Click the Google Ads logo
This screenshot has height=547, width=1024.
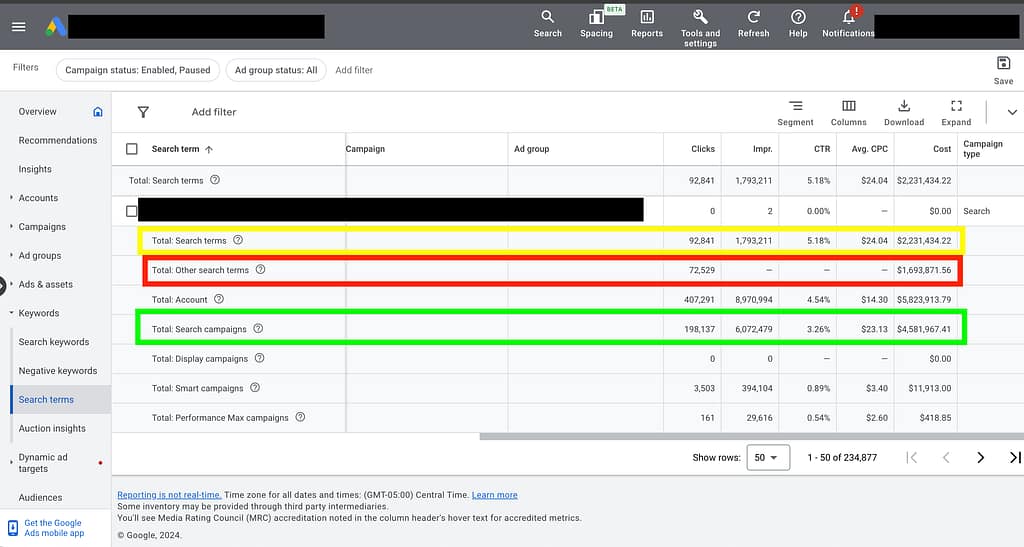(56, 27)
